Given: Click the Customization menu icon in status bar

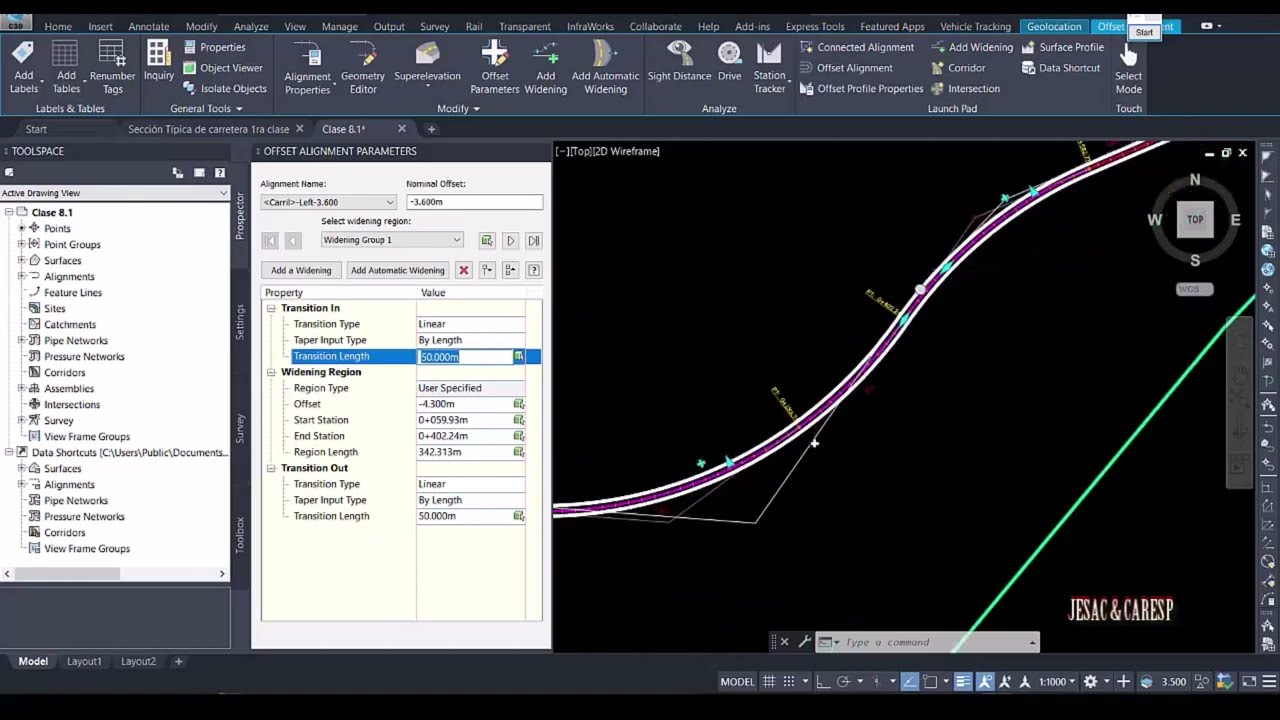Looking at the screenshot, I should 1271,682.
